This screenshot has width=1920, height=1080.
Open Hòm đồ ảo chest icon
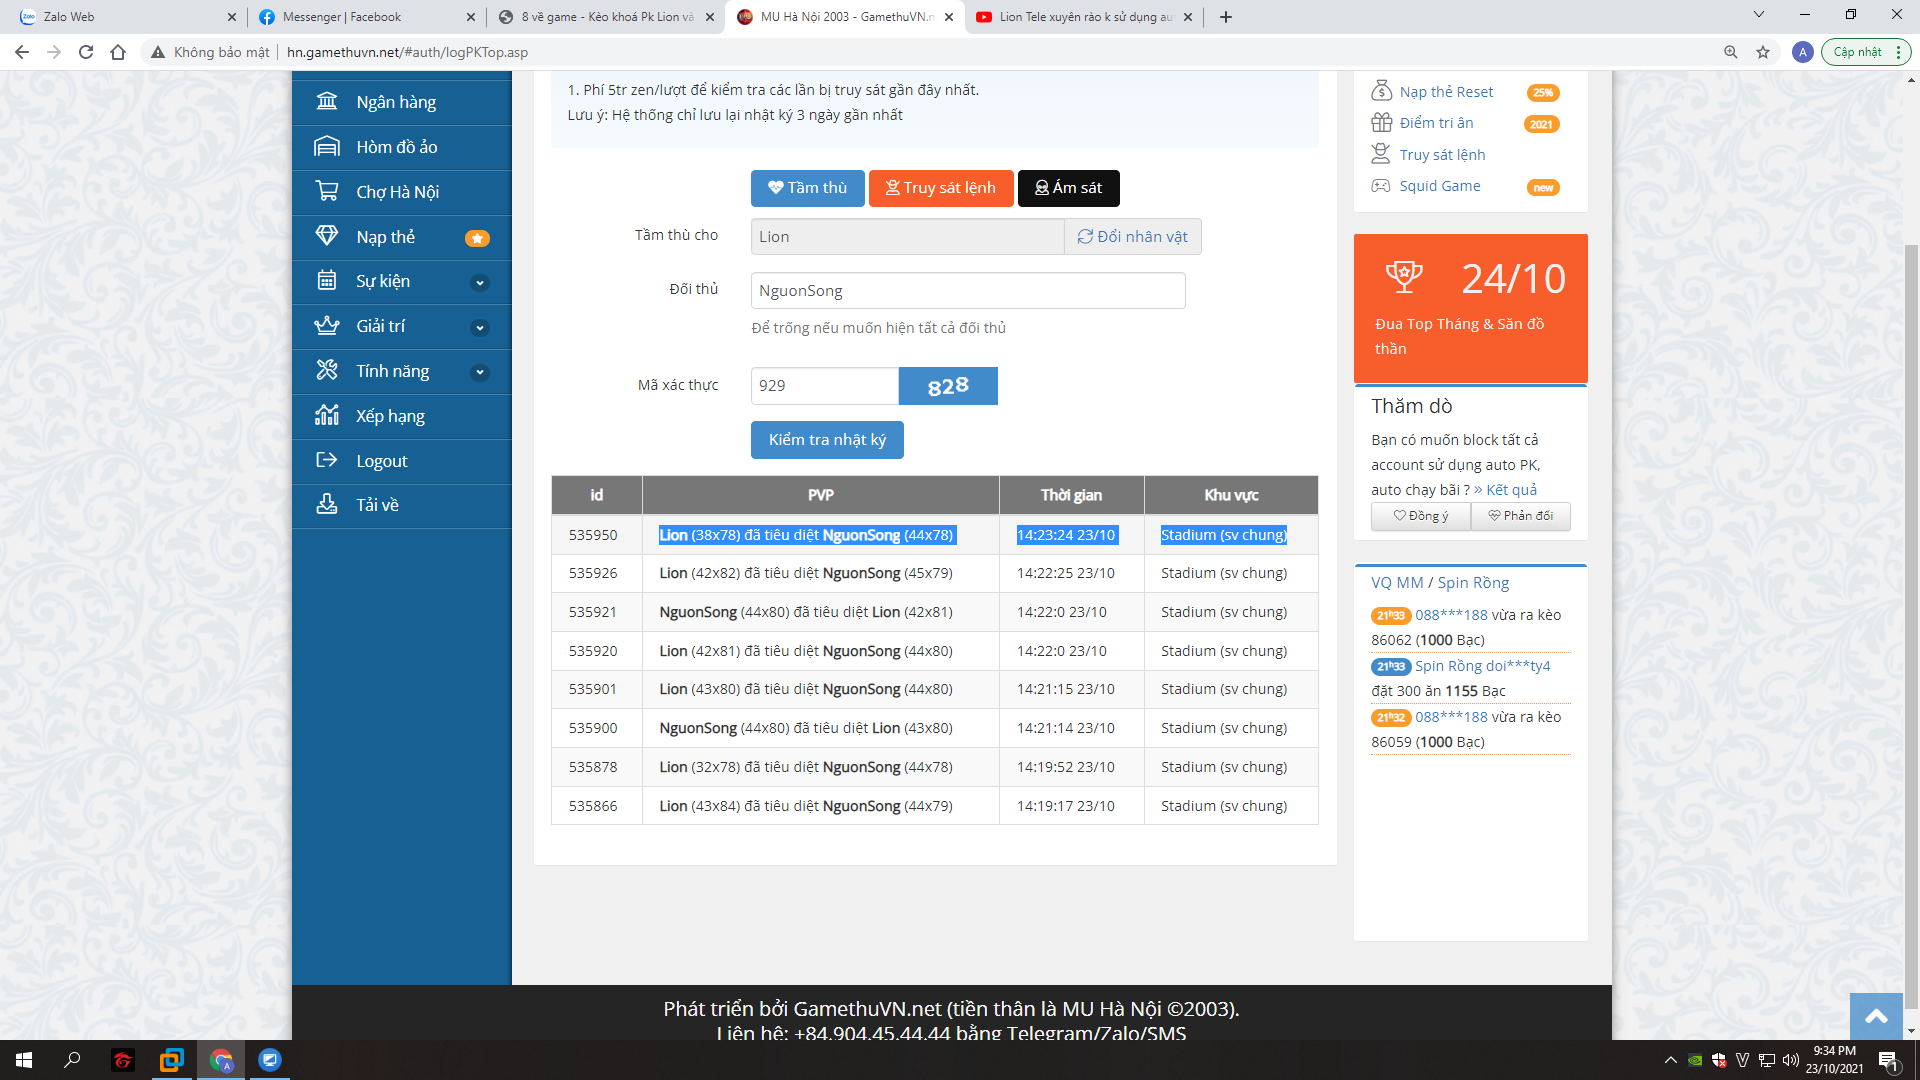point(327,147)
